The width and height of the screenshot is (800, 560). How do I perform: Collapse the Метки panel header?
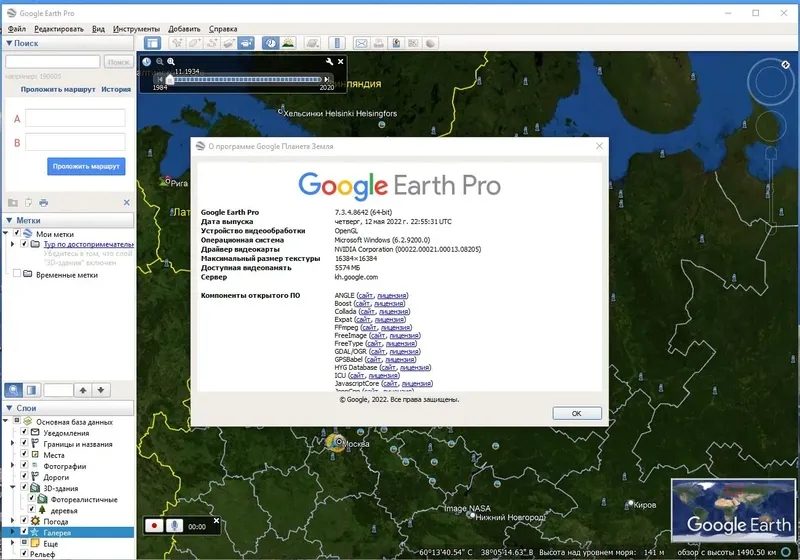click(69, 220)
